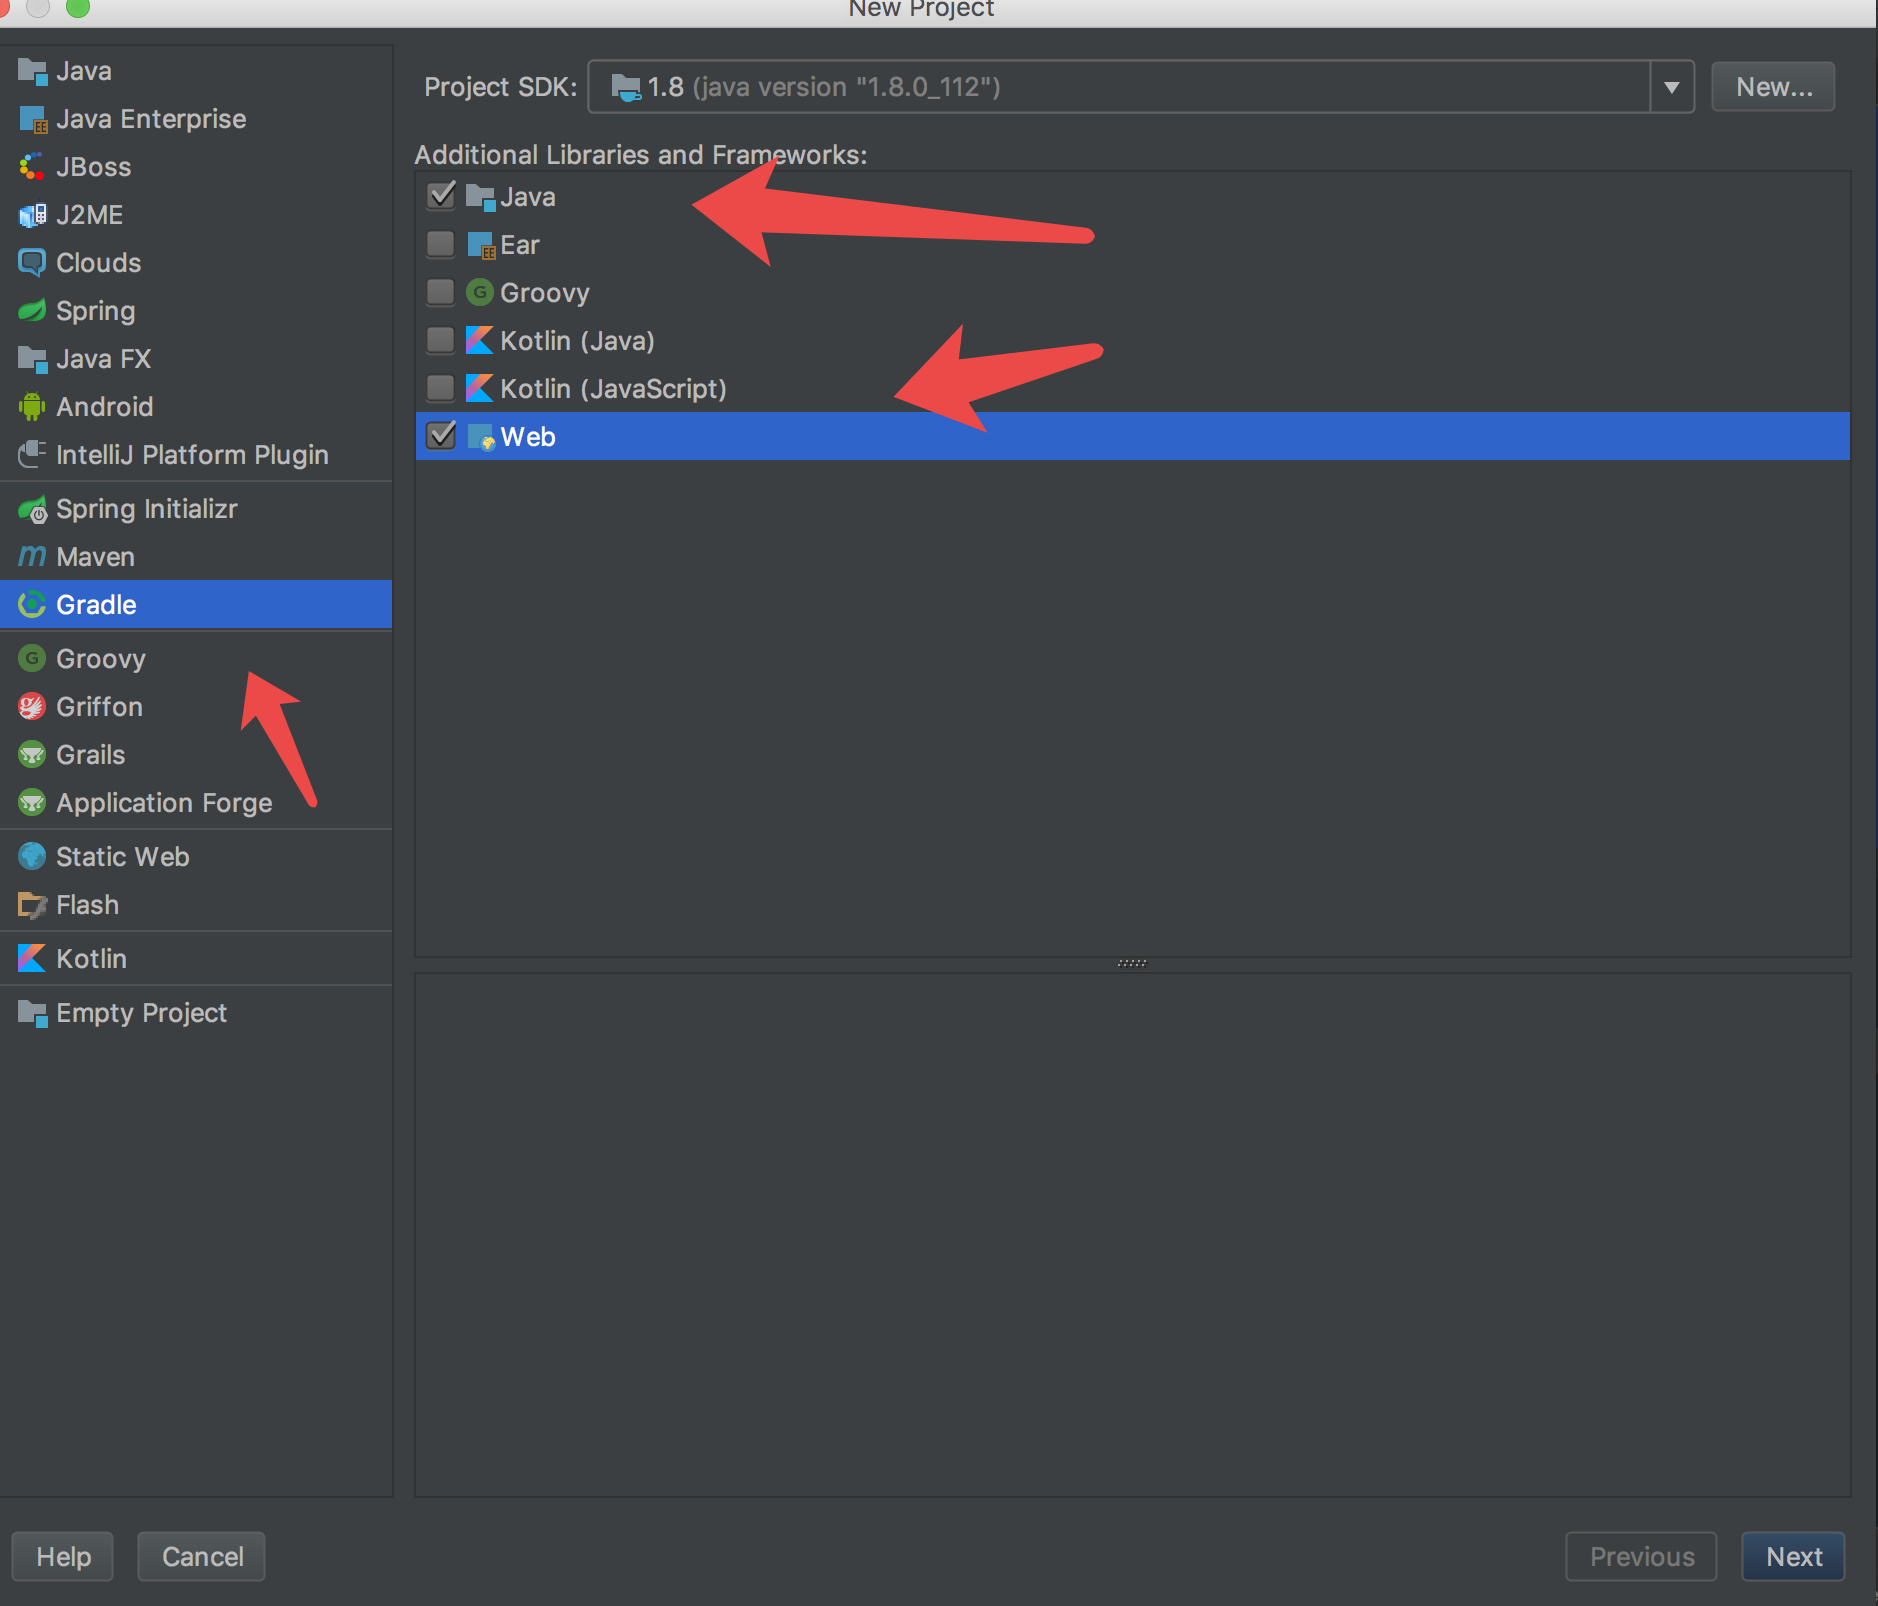Select Maven project type label
This screenshot has width=1878, height=1606.
[x=95, y=557]
